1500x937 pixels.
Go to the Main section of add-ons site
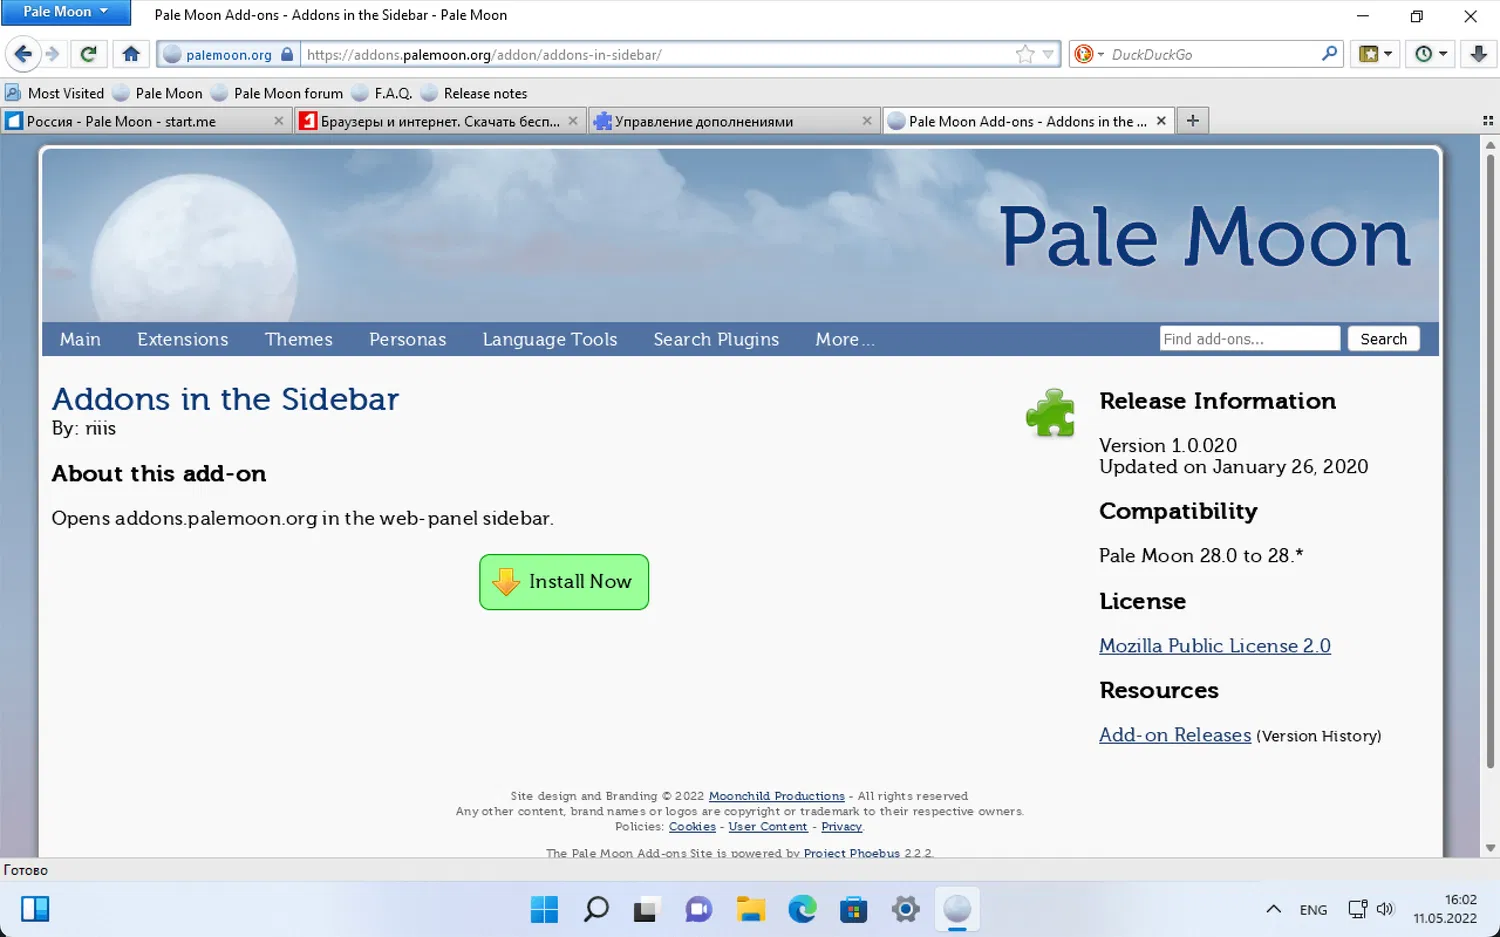(x=80, y=339)
